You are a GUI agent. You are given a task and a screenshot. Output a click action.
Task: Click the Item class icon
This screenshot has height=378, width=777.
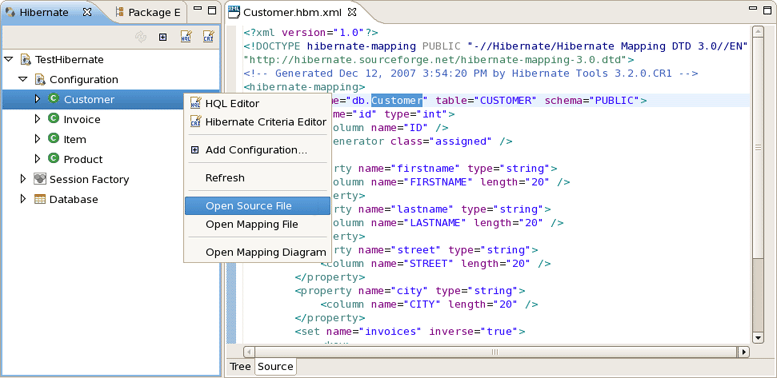pyautogui.click(x=54, y=138)
